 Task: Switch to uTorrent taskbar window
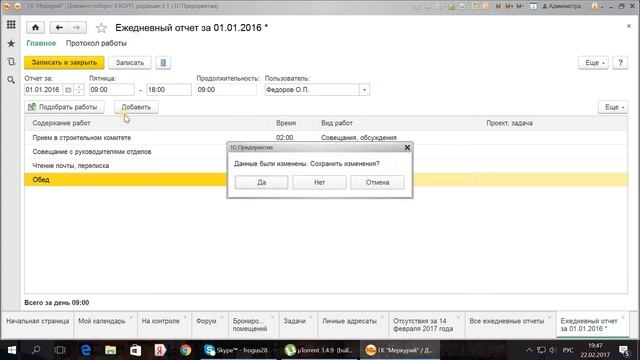[320, 350]
